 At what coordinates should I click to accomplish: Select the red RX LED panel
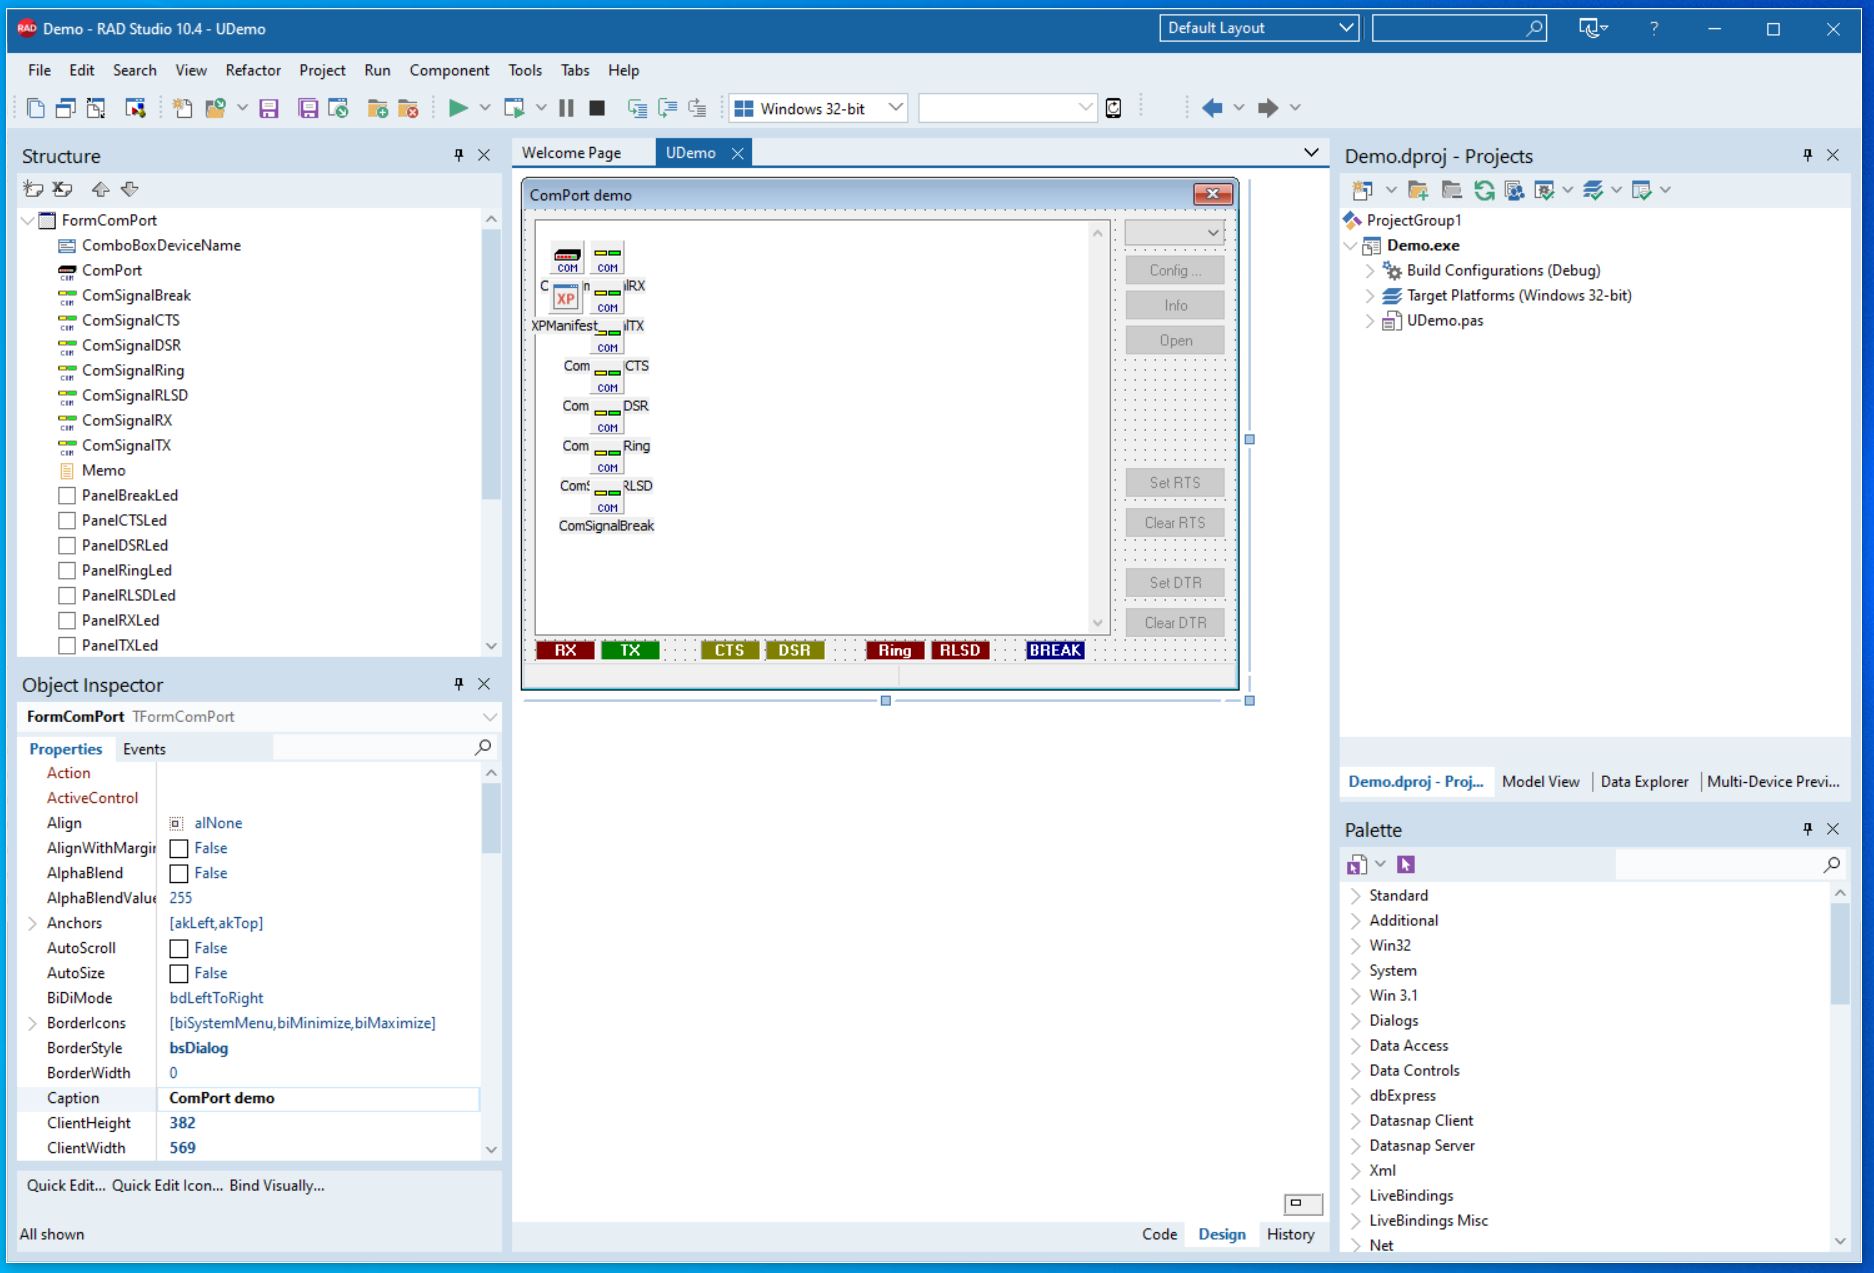coord(565,650)
